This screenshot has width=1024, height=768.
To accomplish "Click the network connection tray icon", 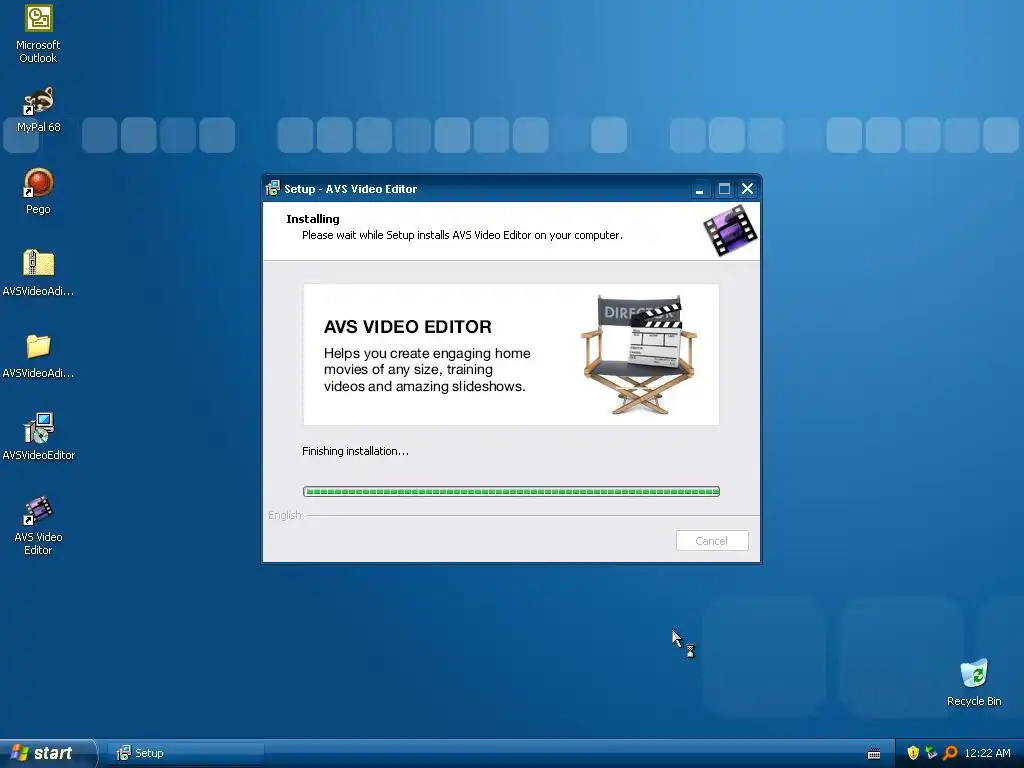I will [931, 753].
